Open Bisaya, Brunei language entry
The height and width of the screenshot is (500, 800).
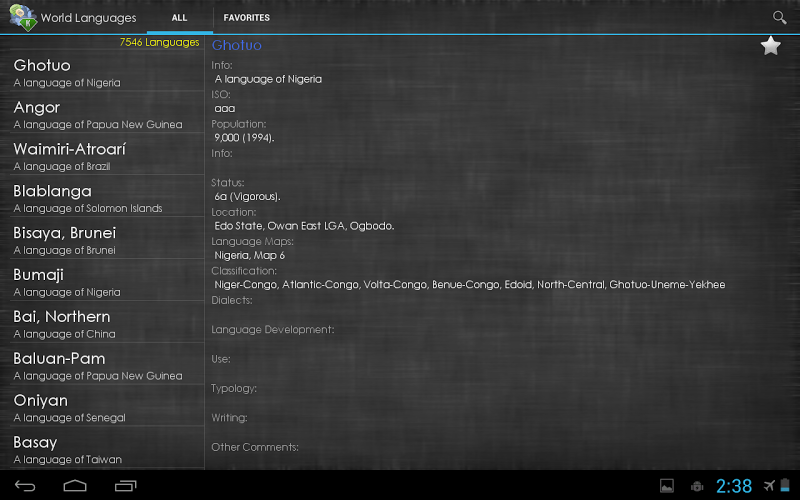click(107, 240)
